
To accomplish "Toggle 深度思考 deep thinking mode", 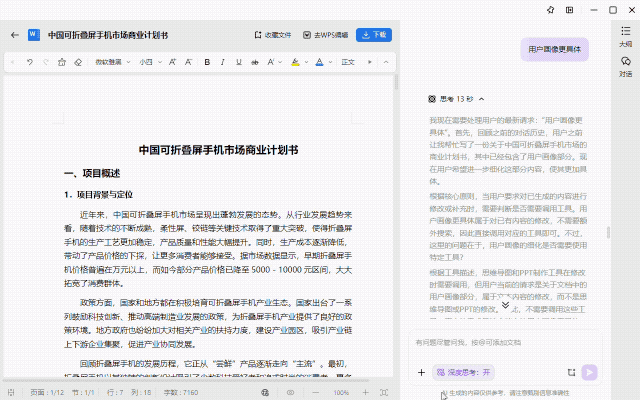I will 464,372.
